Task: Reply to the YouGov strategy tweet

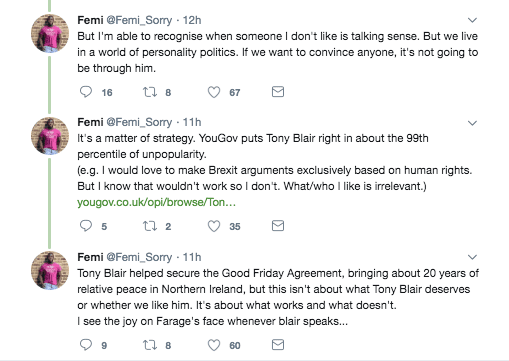Action: click(x=86, y=226)
